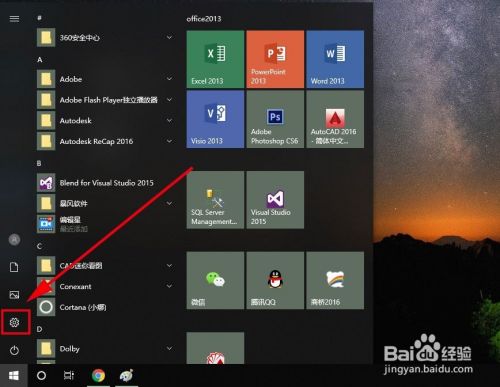Launch the Visio 2013 tile

click(215, 119)
